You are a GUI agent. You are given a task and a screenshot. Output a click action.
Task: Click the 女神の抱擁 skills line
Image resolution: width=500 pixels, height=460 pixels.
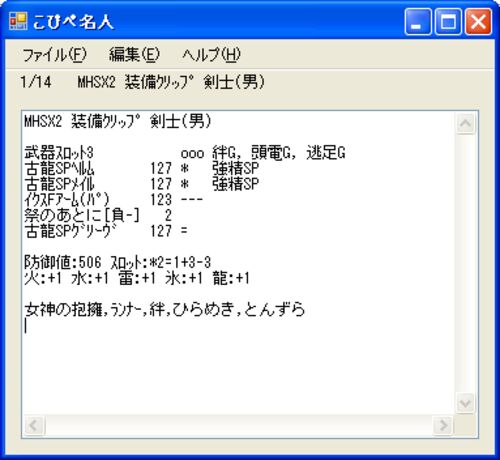165,310
